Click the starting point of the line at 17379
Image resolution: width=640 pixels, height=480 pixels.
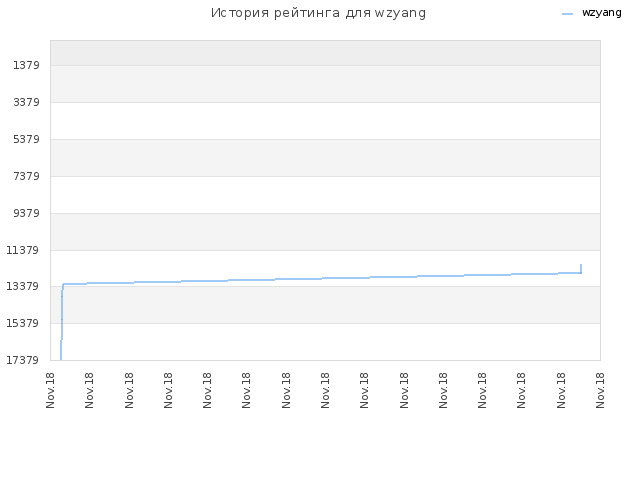click(61, 359)
